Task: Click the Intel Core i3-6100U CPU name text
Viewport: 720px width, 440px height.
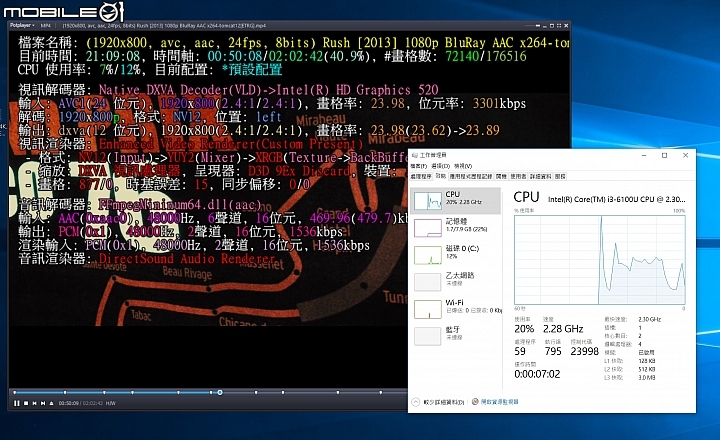Action: tap(616, 199)
